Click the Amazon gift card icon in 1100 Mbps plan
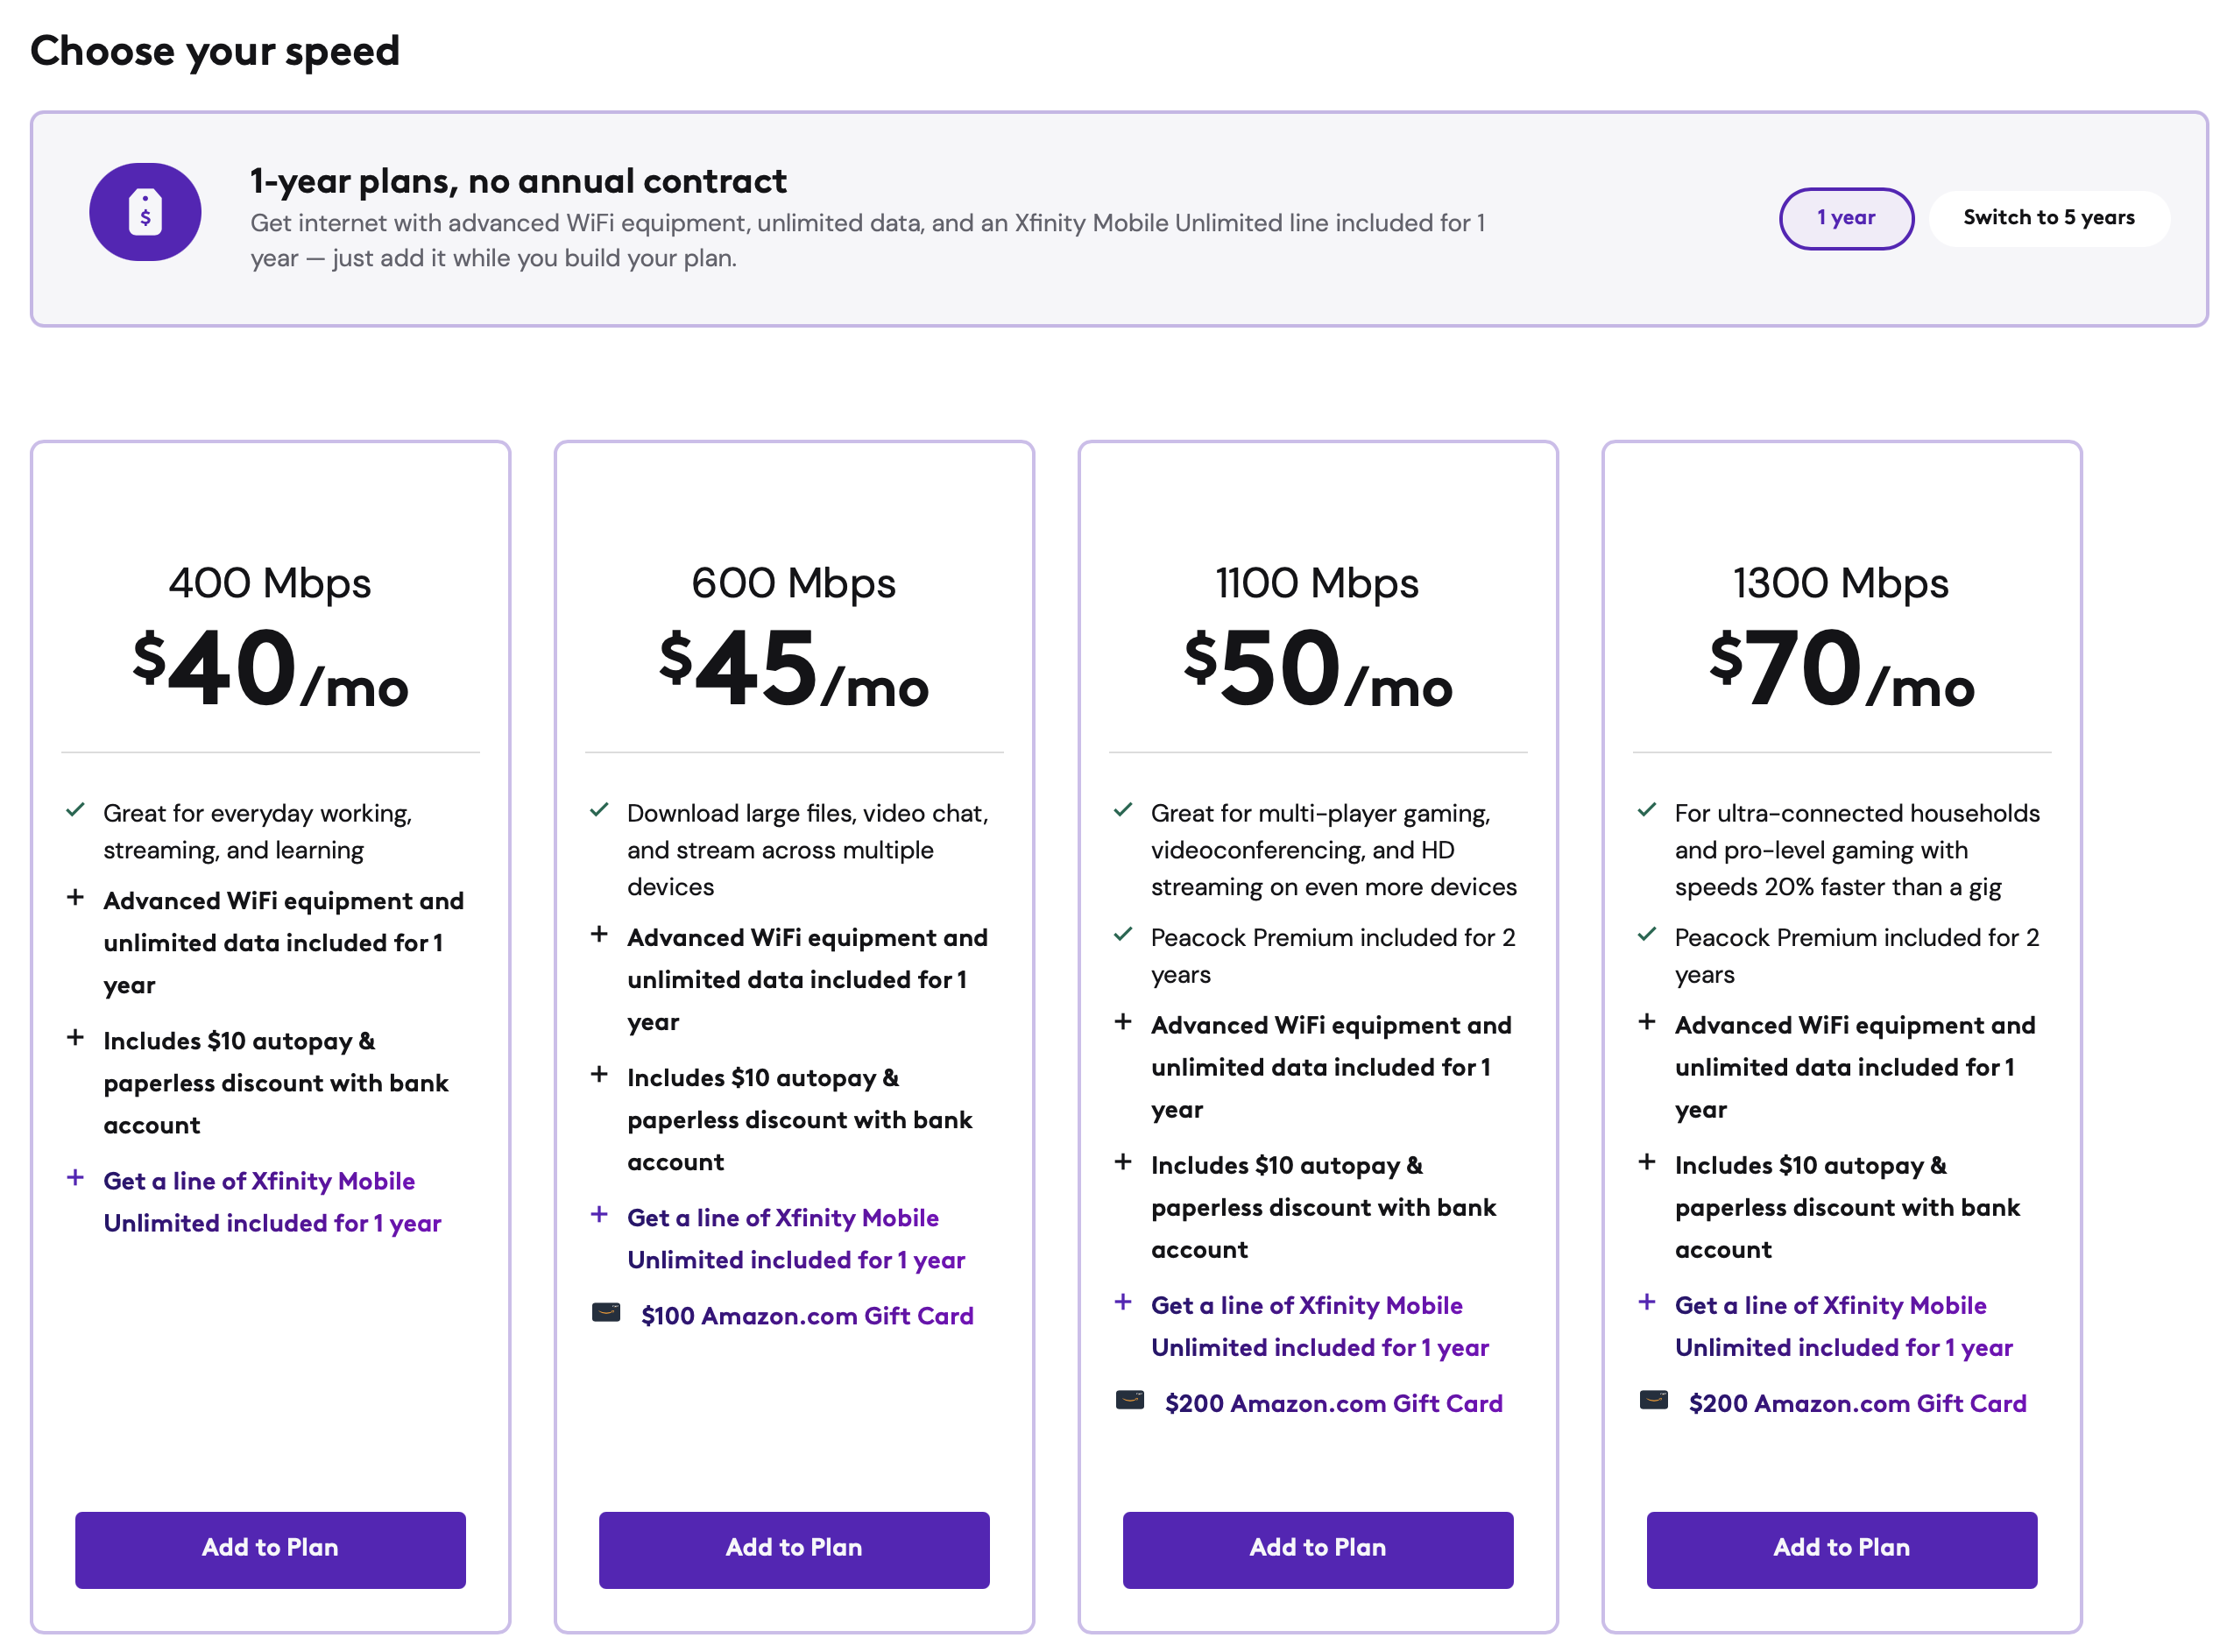Screen dimensions: 2234x1652 [1130, 1400]
